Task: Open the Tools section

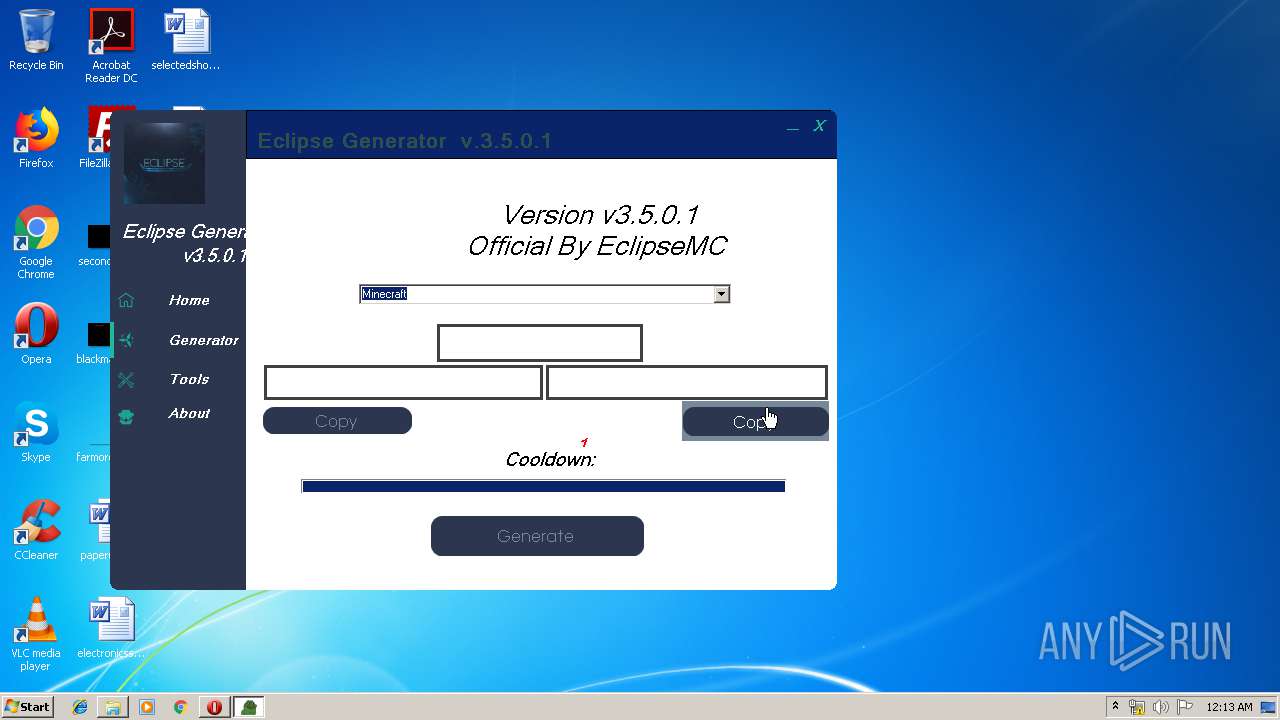Action: point(189,379)
